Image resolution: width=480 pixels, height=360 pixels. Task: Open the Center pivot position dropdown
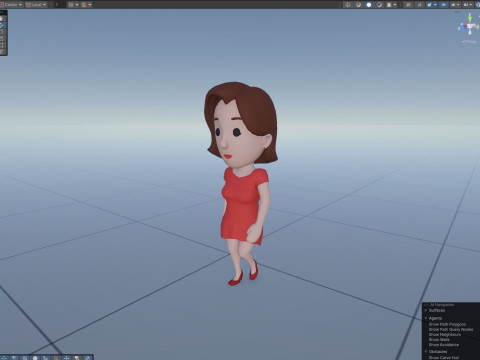(x=12, y=5)
